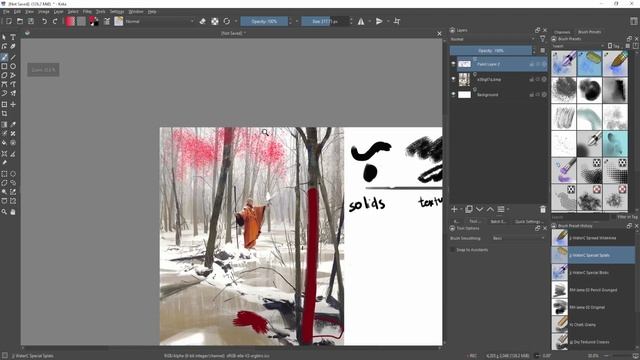Open the Help menu
This screenshot has width=640, height=360.
click(x=152, y=12)
